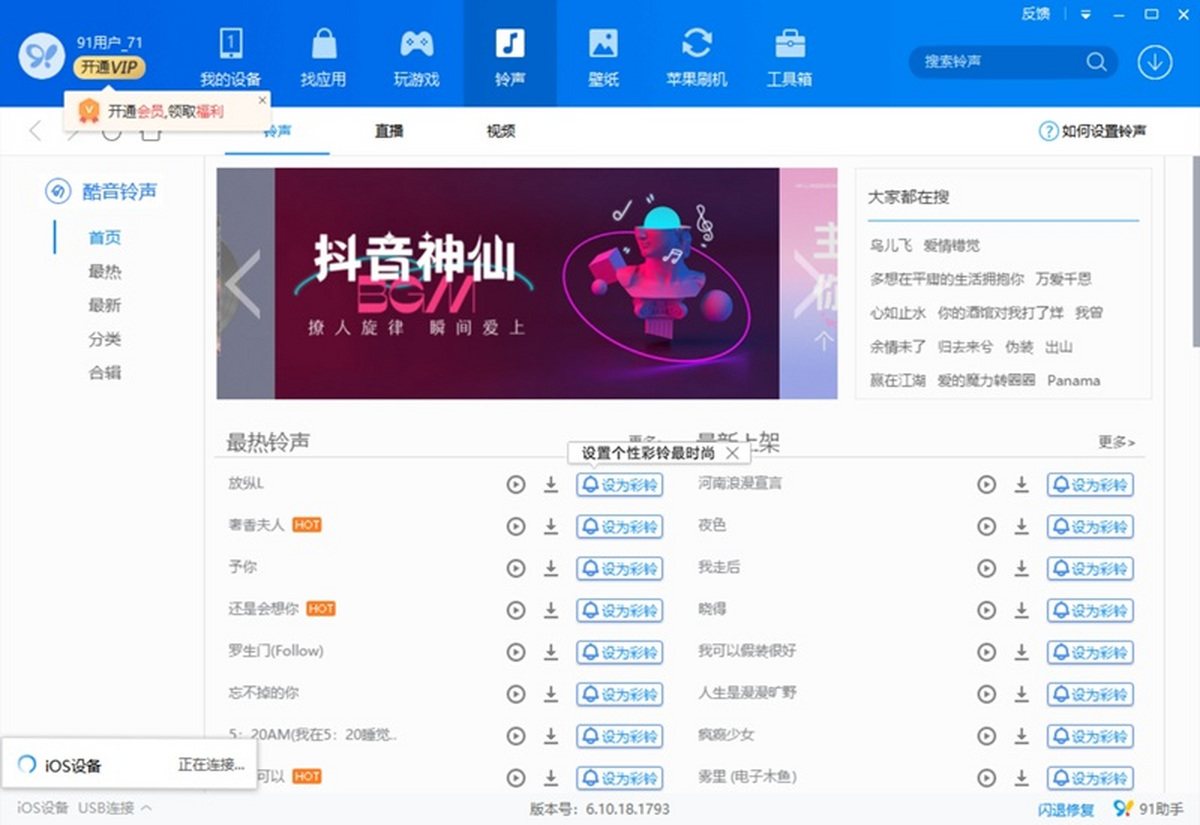Select 首页 in the sidebar

(x=105, y=238)
